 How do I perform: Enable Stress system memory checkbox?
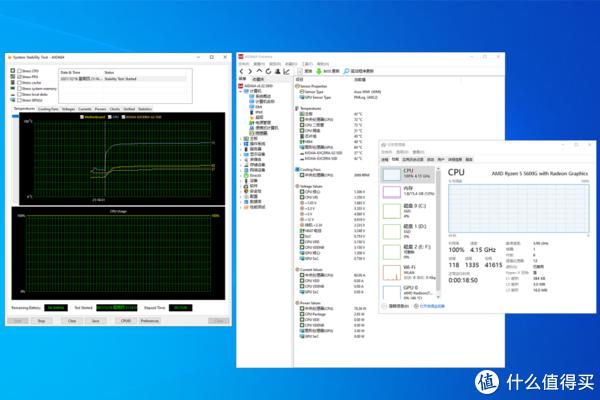(x=19, y=88)
